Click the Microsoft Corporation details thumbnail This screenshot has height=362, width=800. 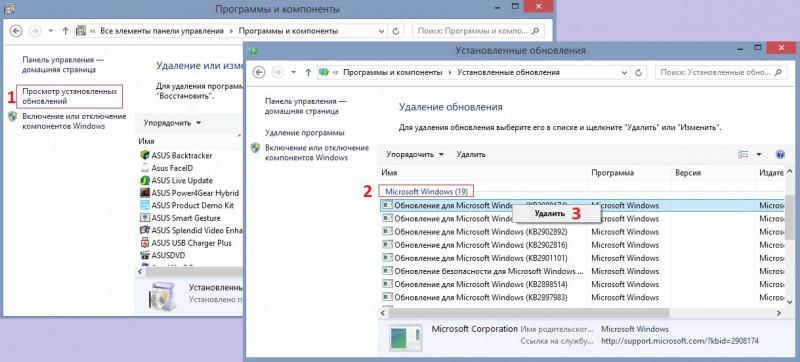406,338
